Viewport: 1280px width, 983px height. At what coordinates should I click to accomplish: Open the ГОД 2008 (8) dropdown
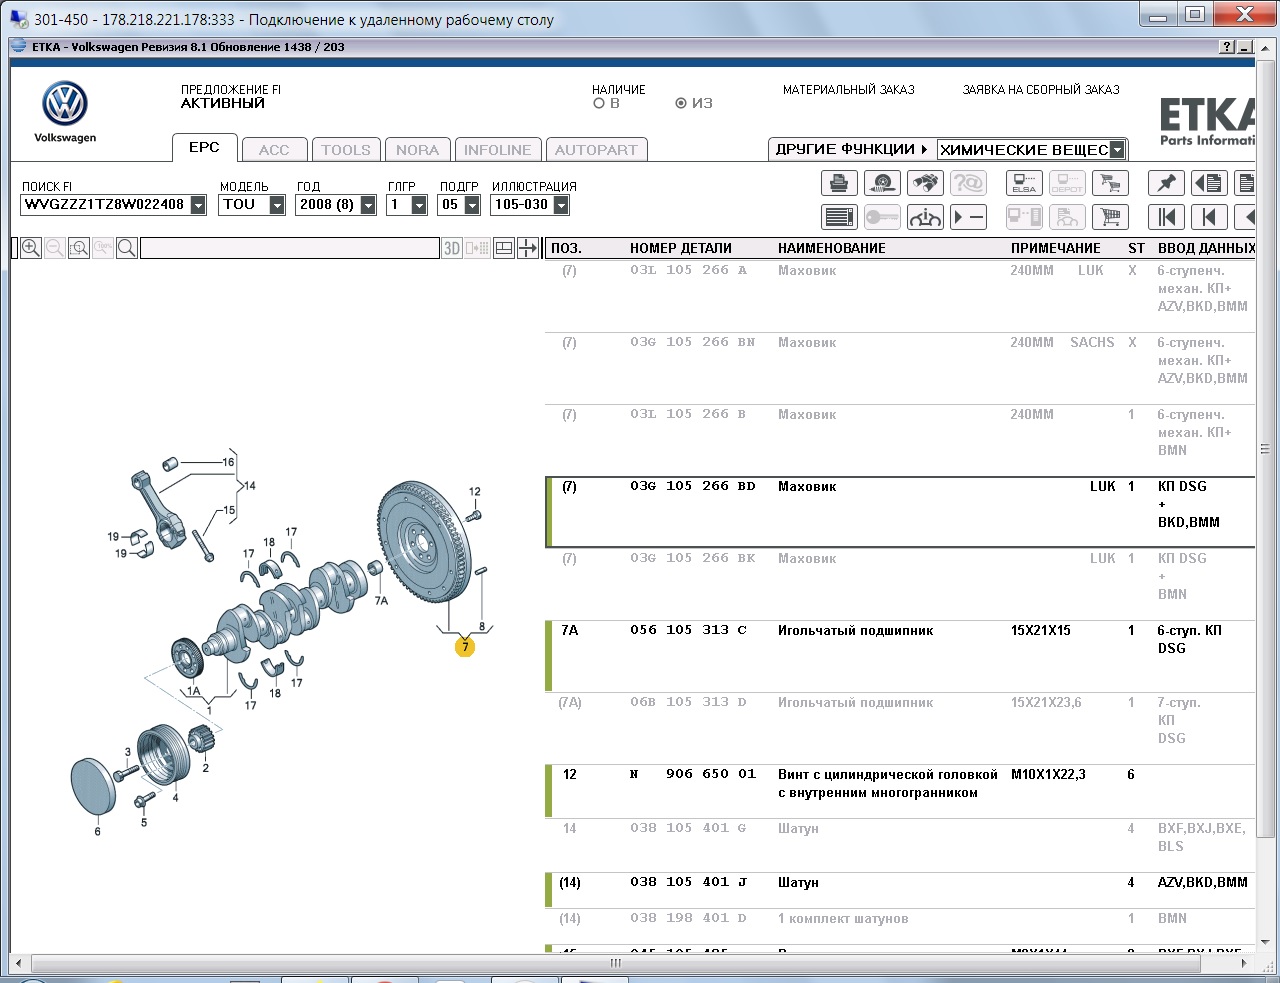pos(368,205)
